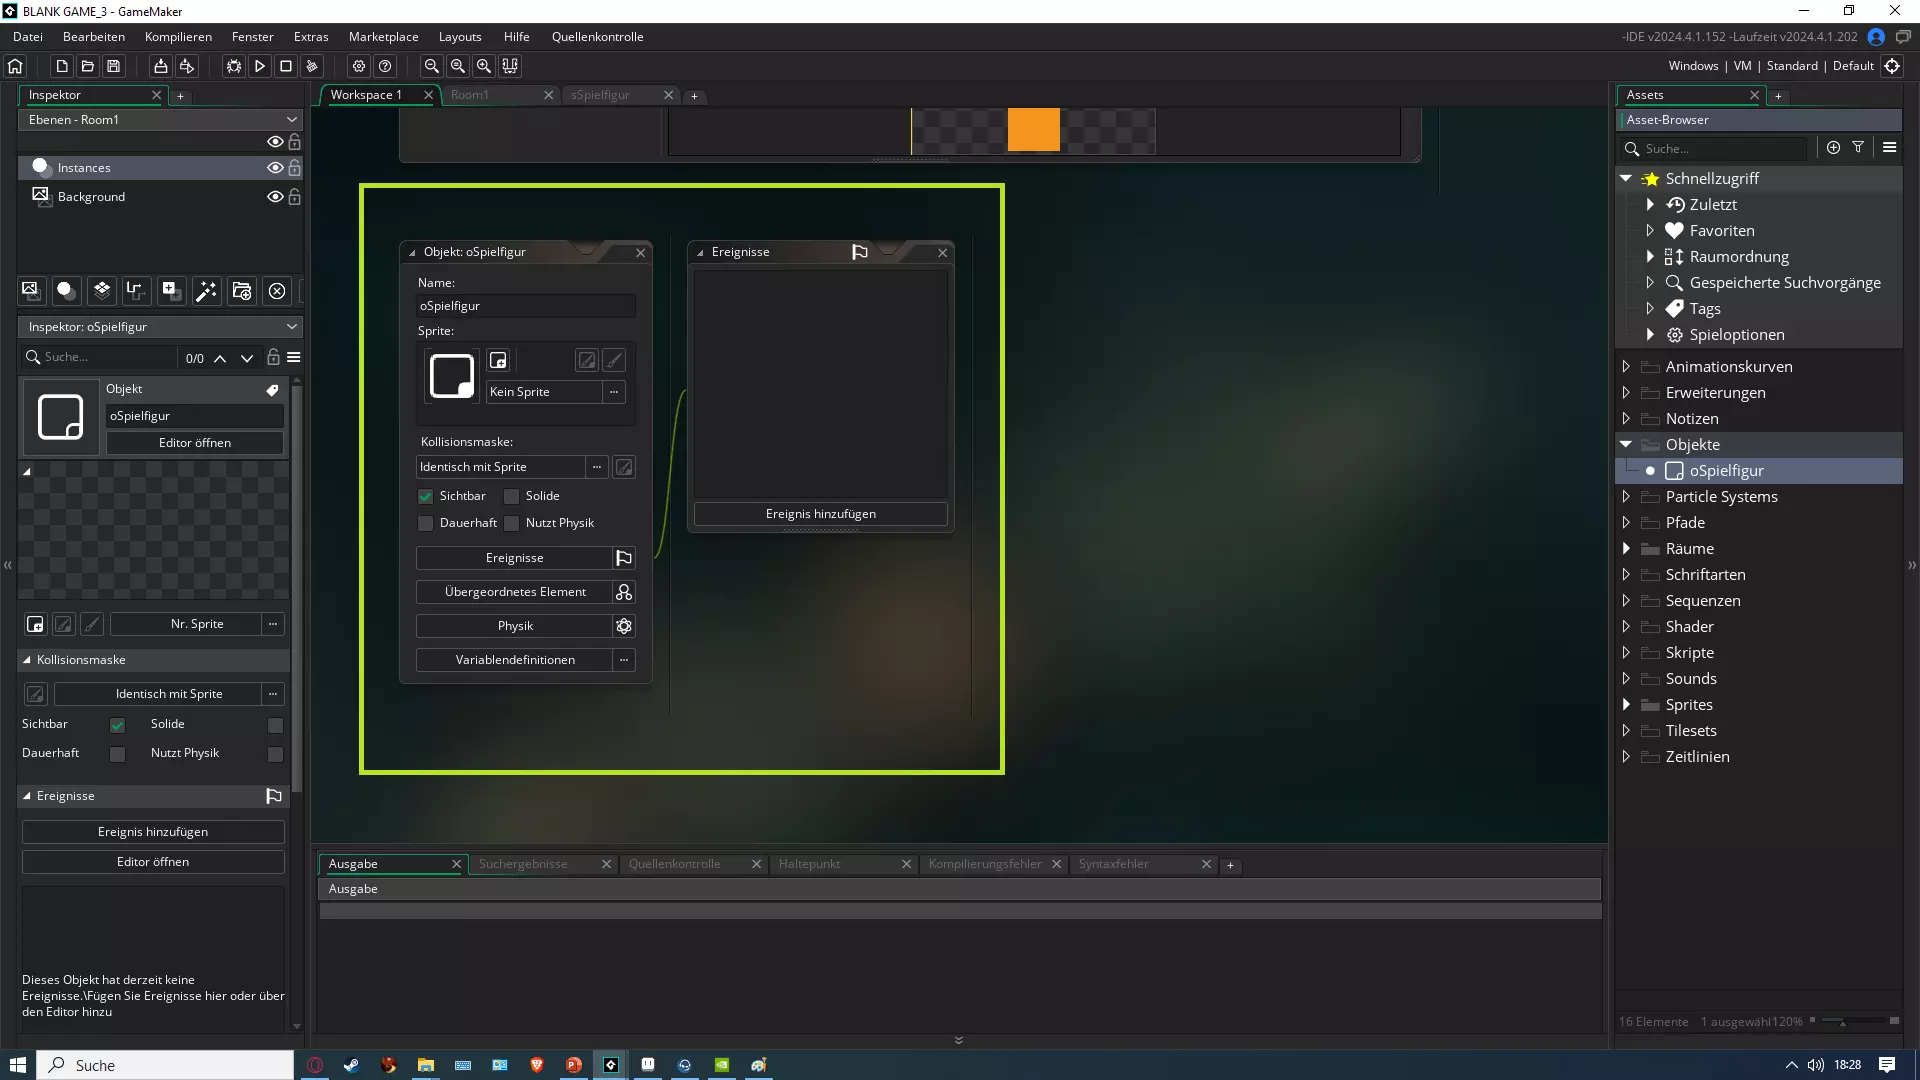Open the Kompilieren menu

coord(178,37)
